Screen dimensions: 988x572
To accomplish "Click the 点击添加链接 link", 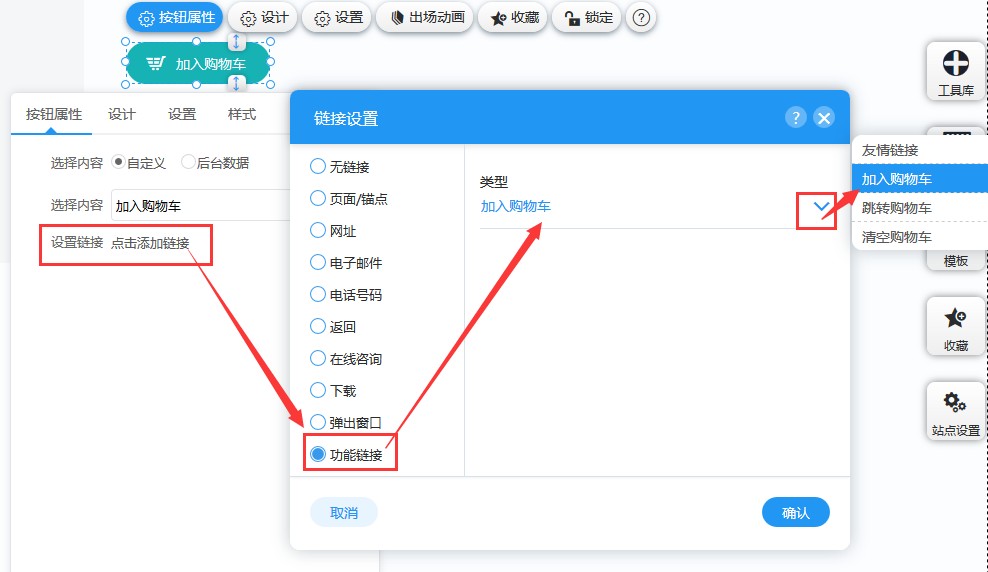I will click(x=150, y=243).
